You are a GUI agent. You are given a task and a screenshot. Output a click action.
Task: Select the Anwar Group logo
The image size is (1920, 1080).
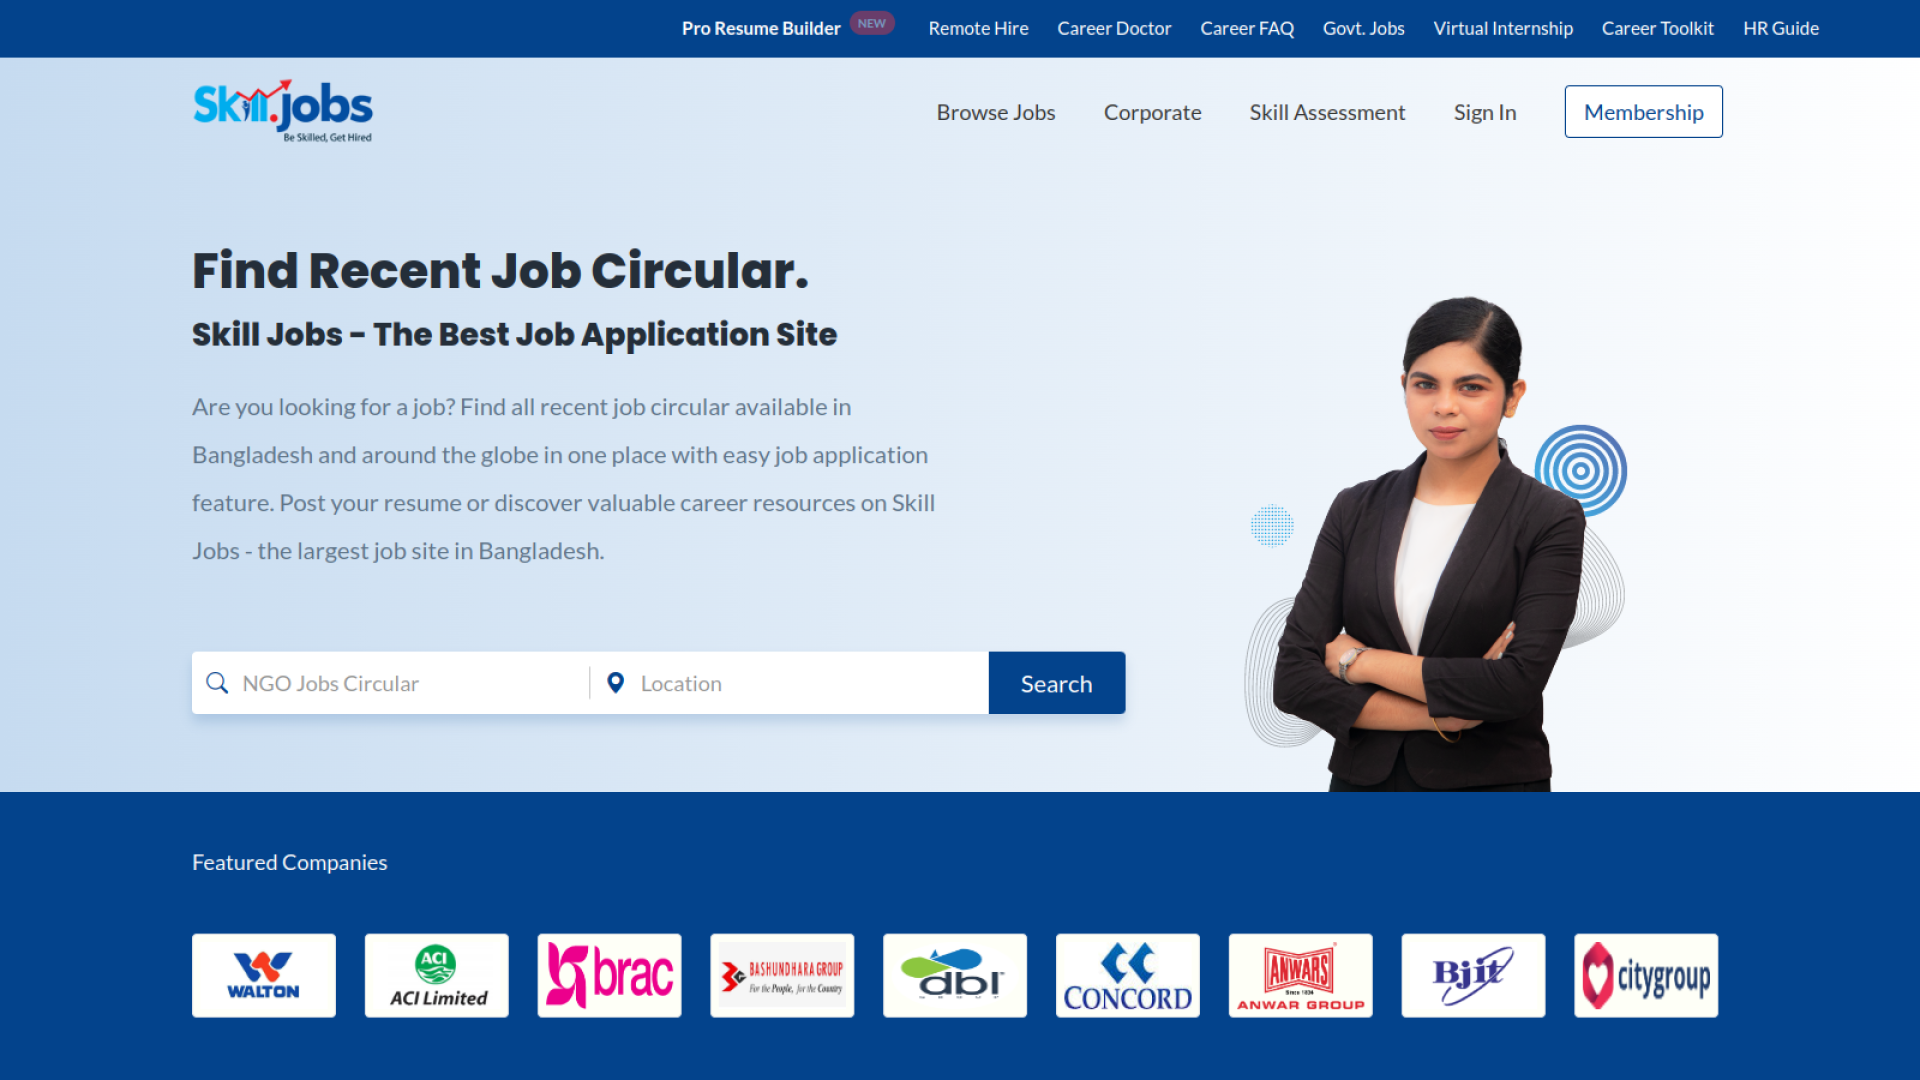[1301, 976]
